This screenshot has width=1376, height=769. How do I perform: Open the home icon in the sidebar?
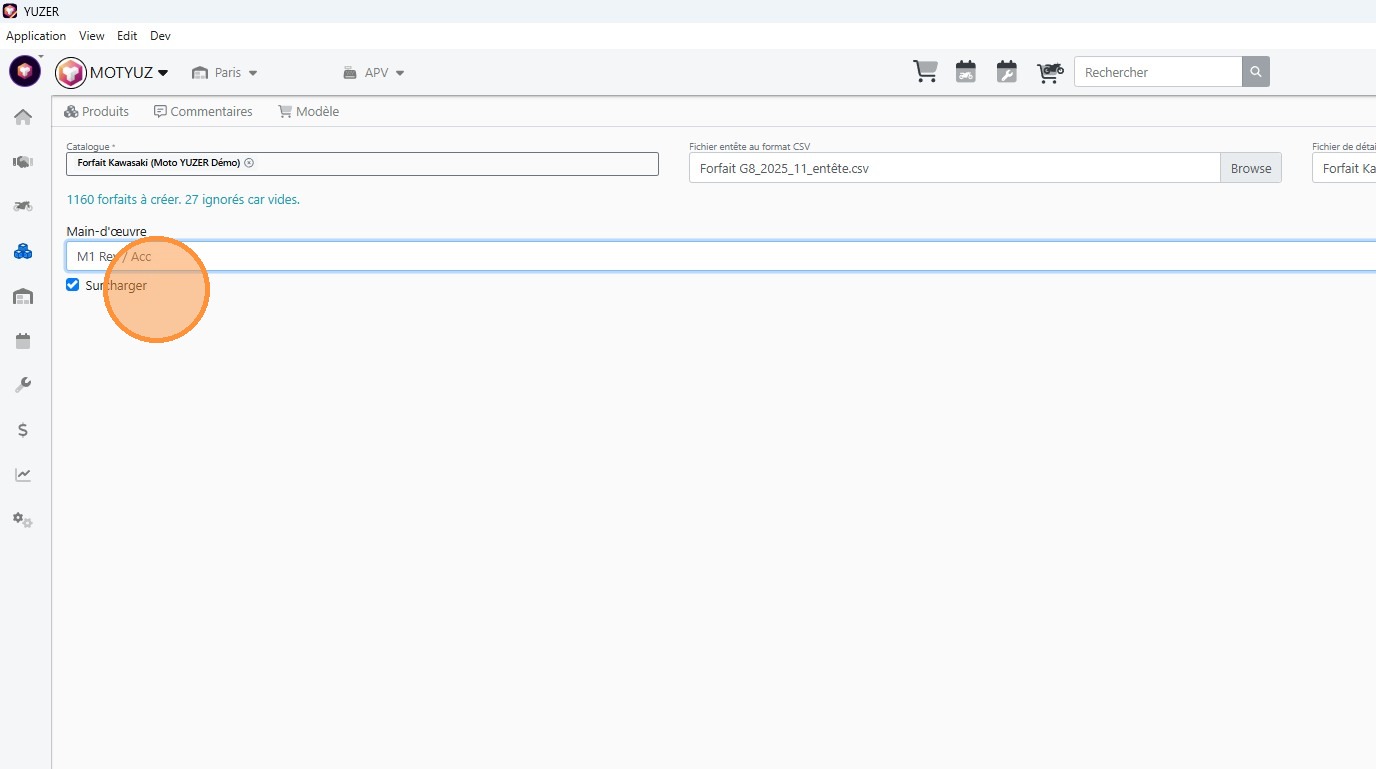coord(23,117)
